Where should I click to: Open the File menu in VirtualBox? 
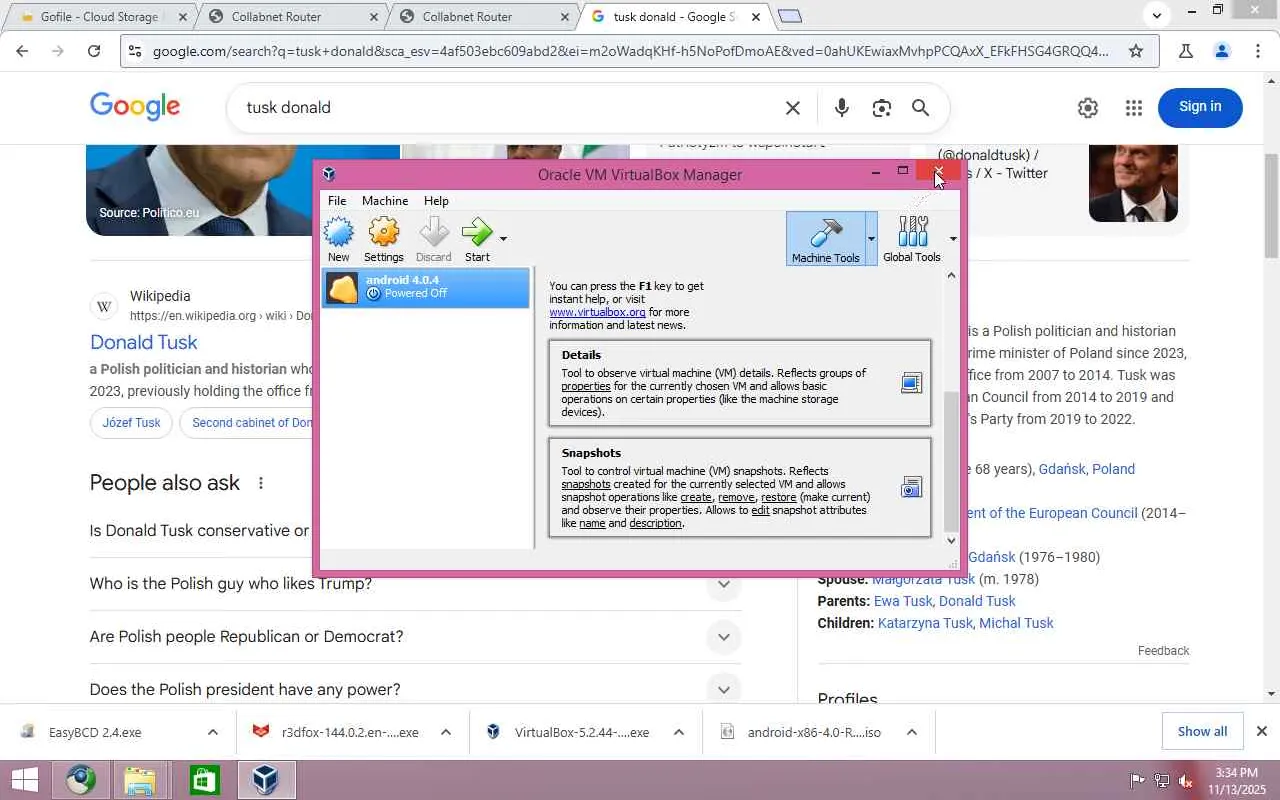tap(337, 201)
